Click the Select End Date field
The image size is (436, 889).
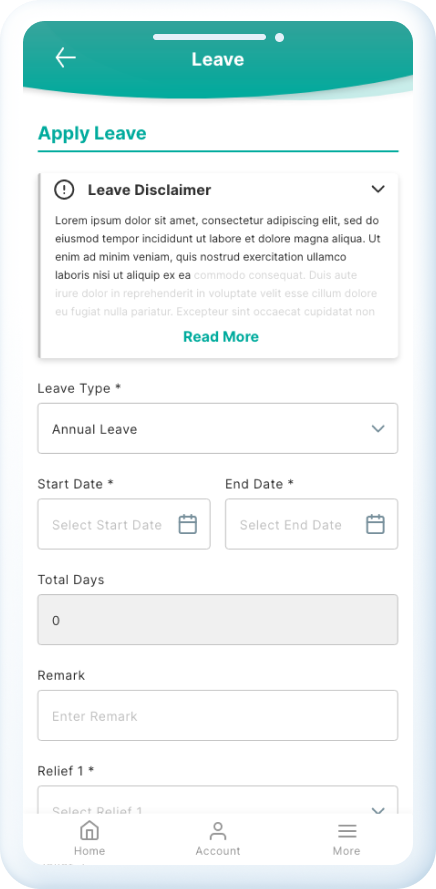point(311,524)
